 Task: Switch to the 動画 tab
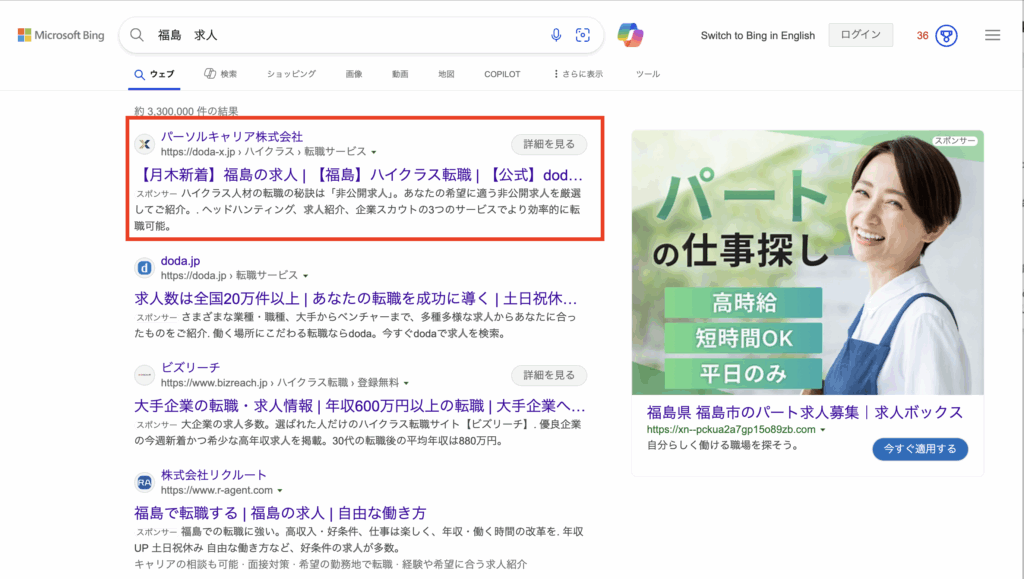point(400,74)
